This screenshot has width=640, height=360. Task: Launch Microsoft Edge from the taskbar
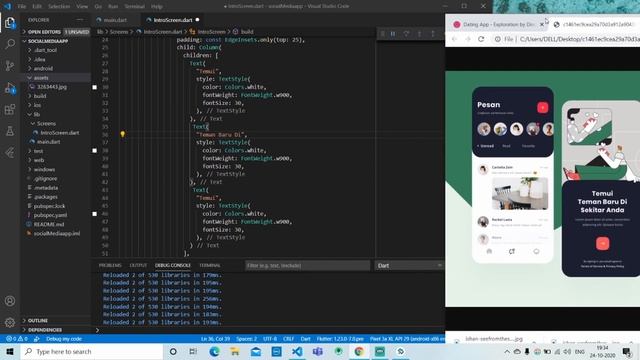pyautogui.click(x=214, y=351)
